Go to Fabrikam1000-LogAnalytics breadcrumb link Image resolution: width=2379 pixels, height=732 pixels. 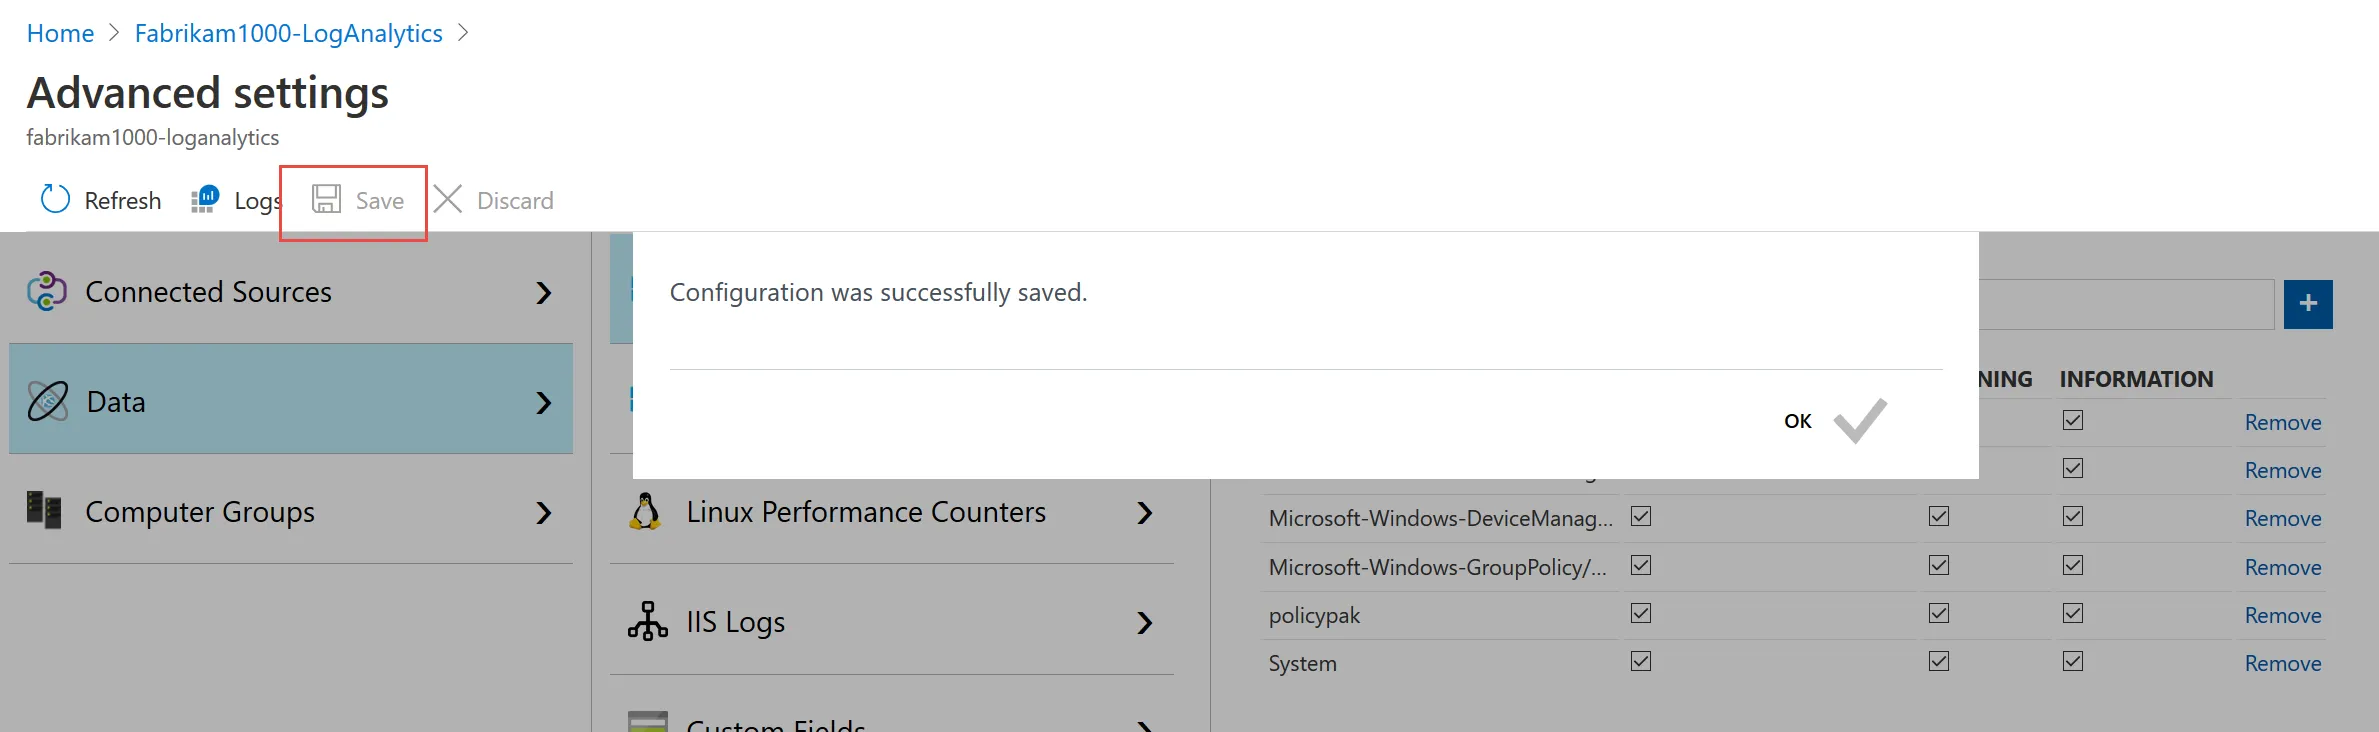coord(288,33)
